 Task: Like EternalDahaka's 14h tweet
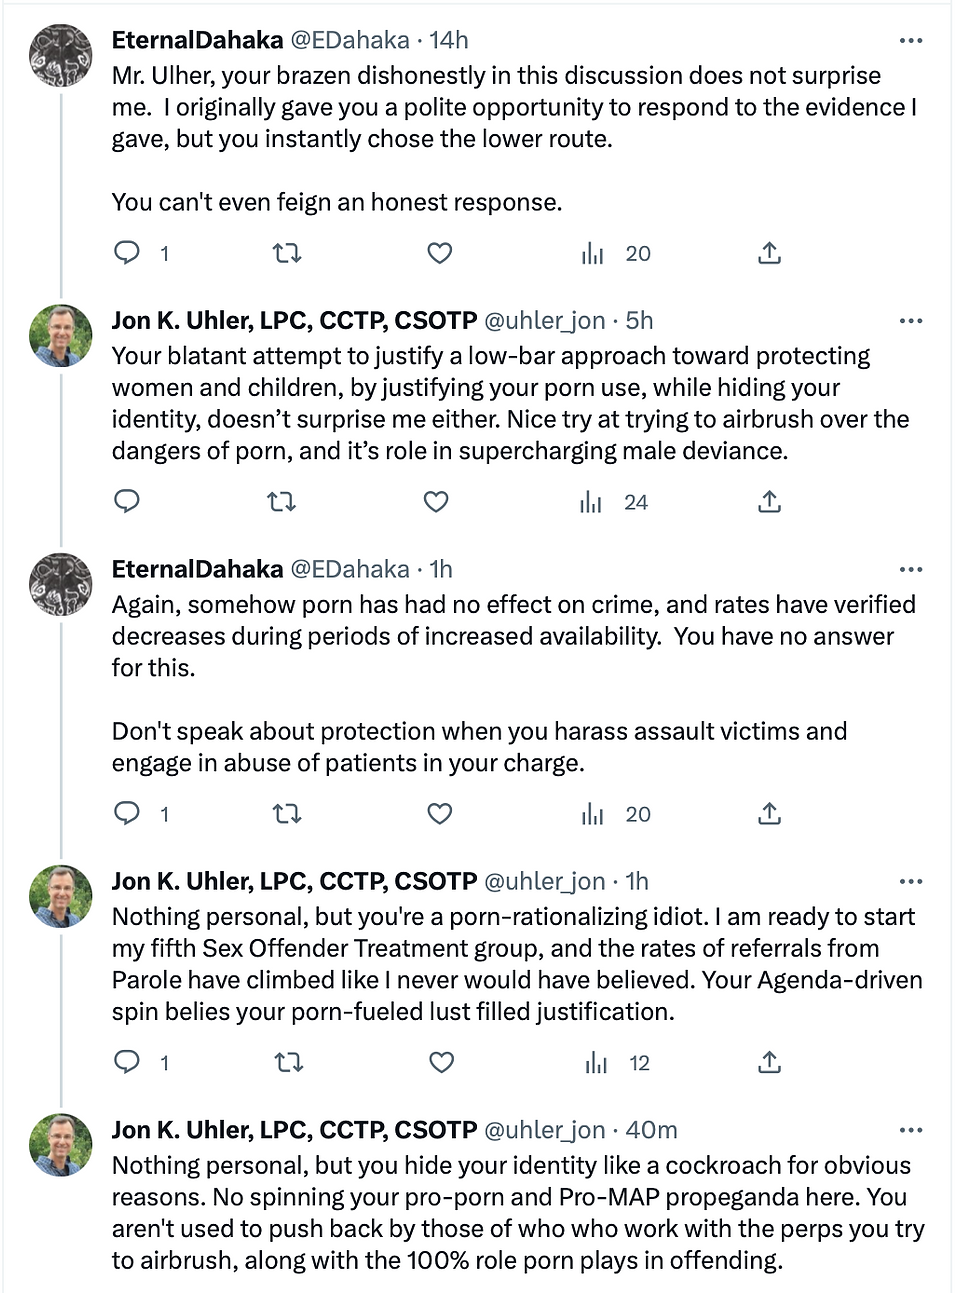tap(440, 253)
